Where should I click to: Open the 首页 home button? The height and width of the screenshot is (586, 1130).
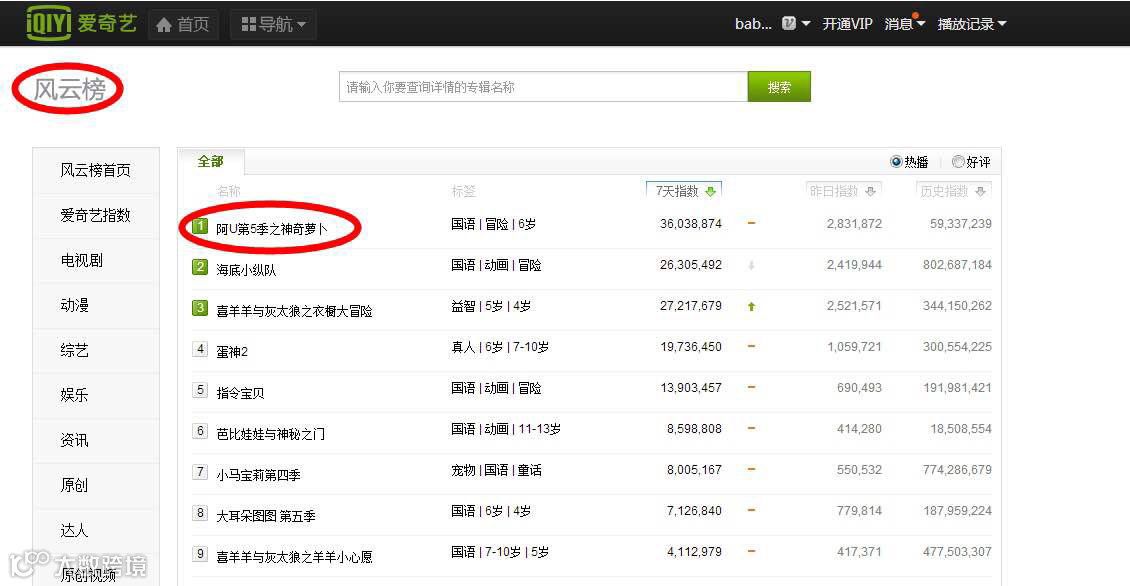pyautogui.click(x=183, y=25)
